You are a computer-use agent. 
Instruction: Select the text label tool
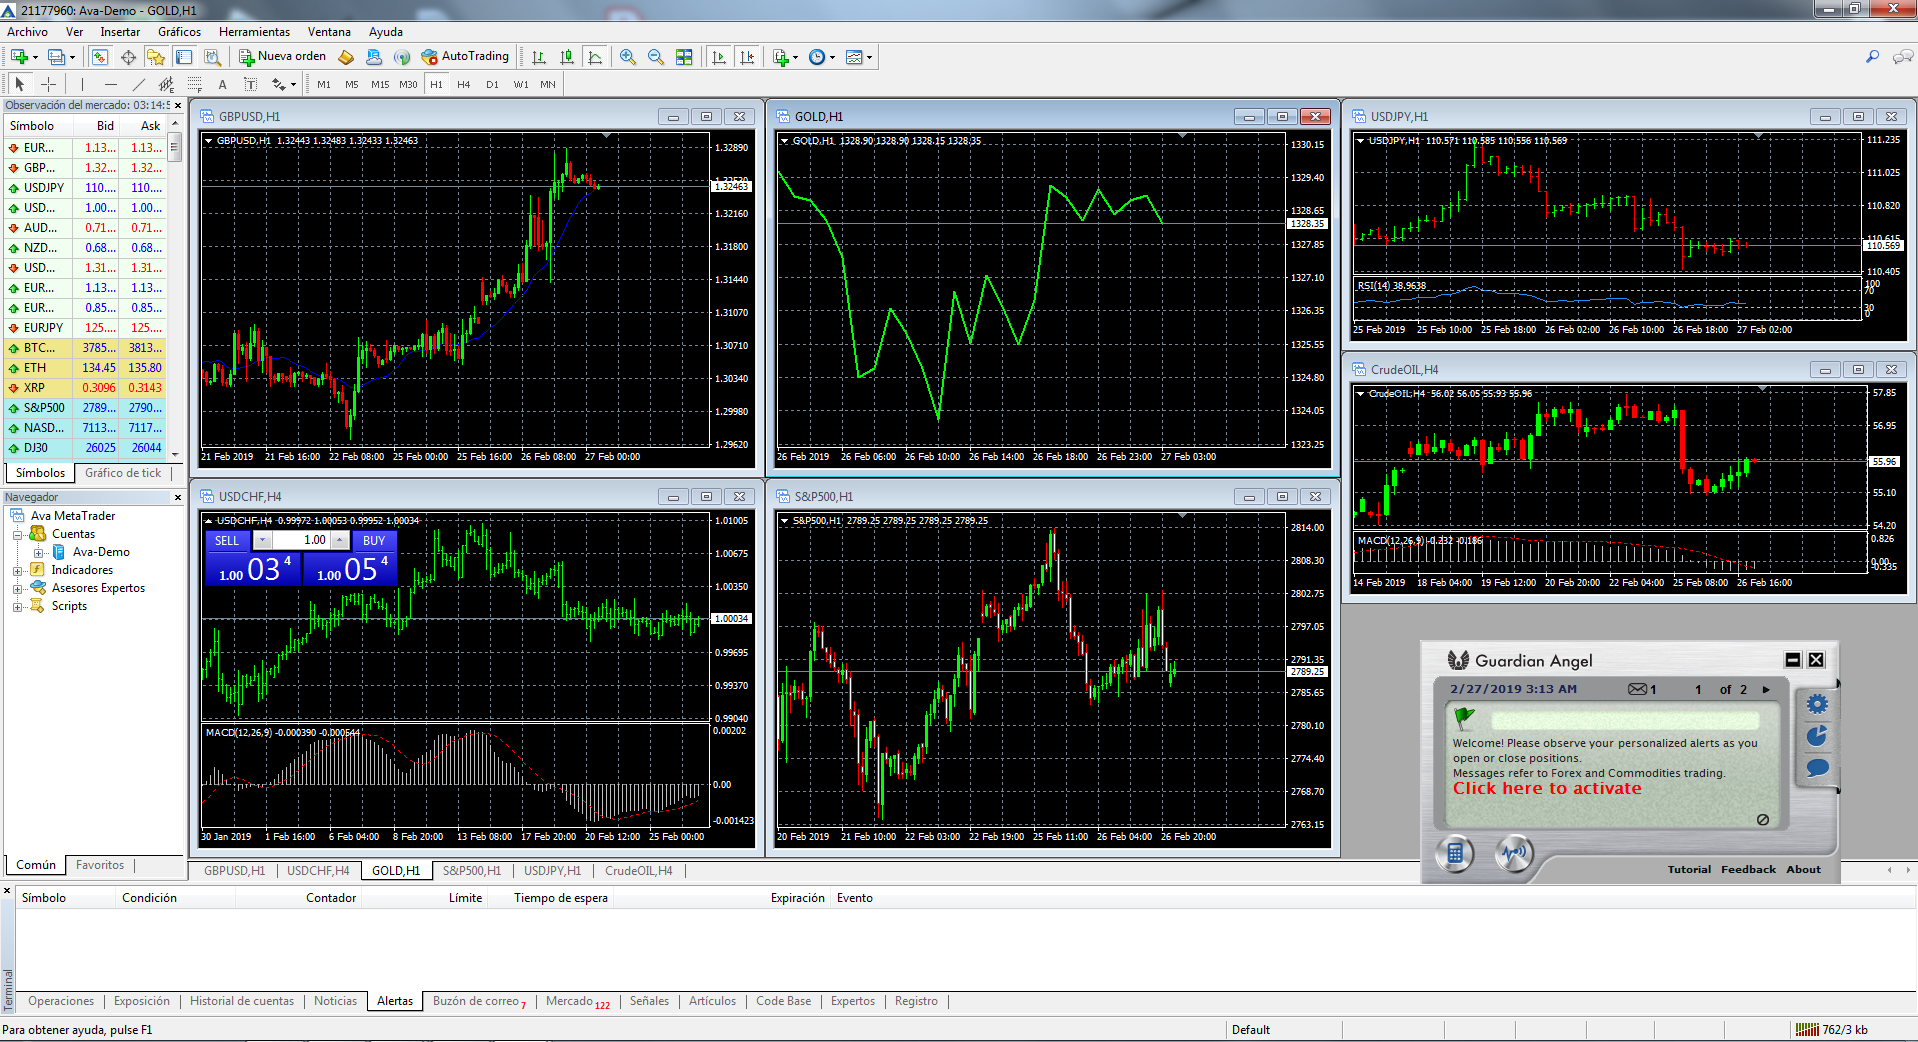[x=222, y=85]
